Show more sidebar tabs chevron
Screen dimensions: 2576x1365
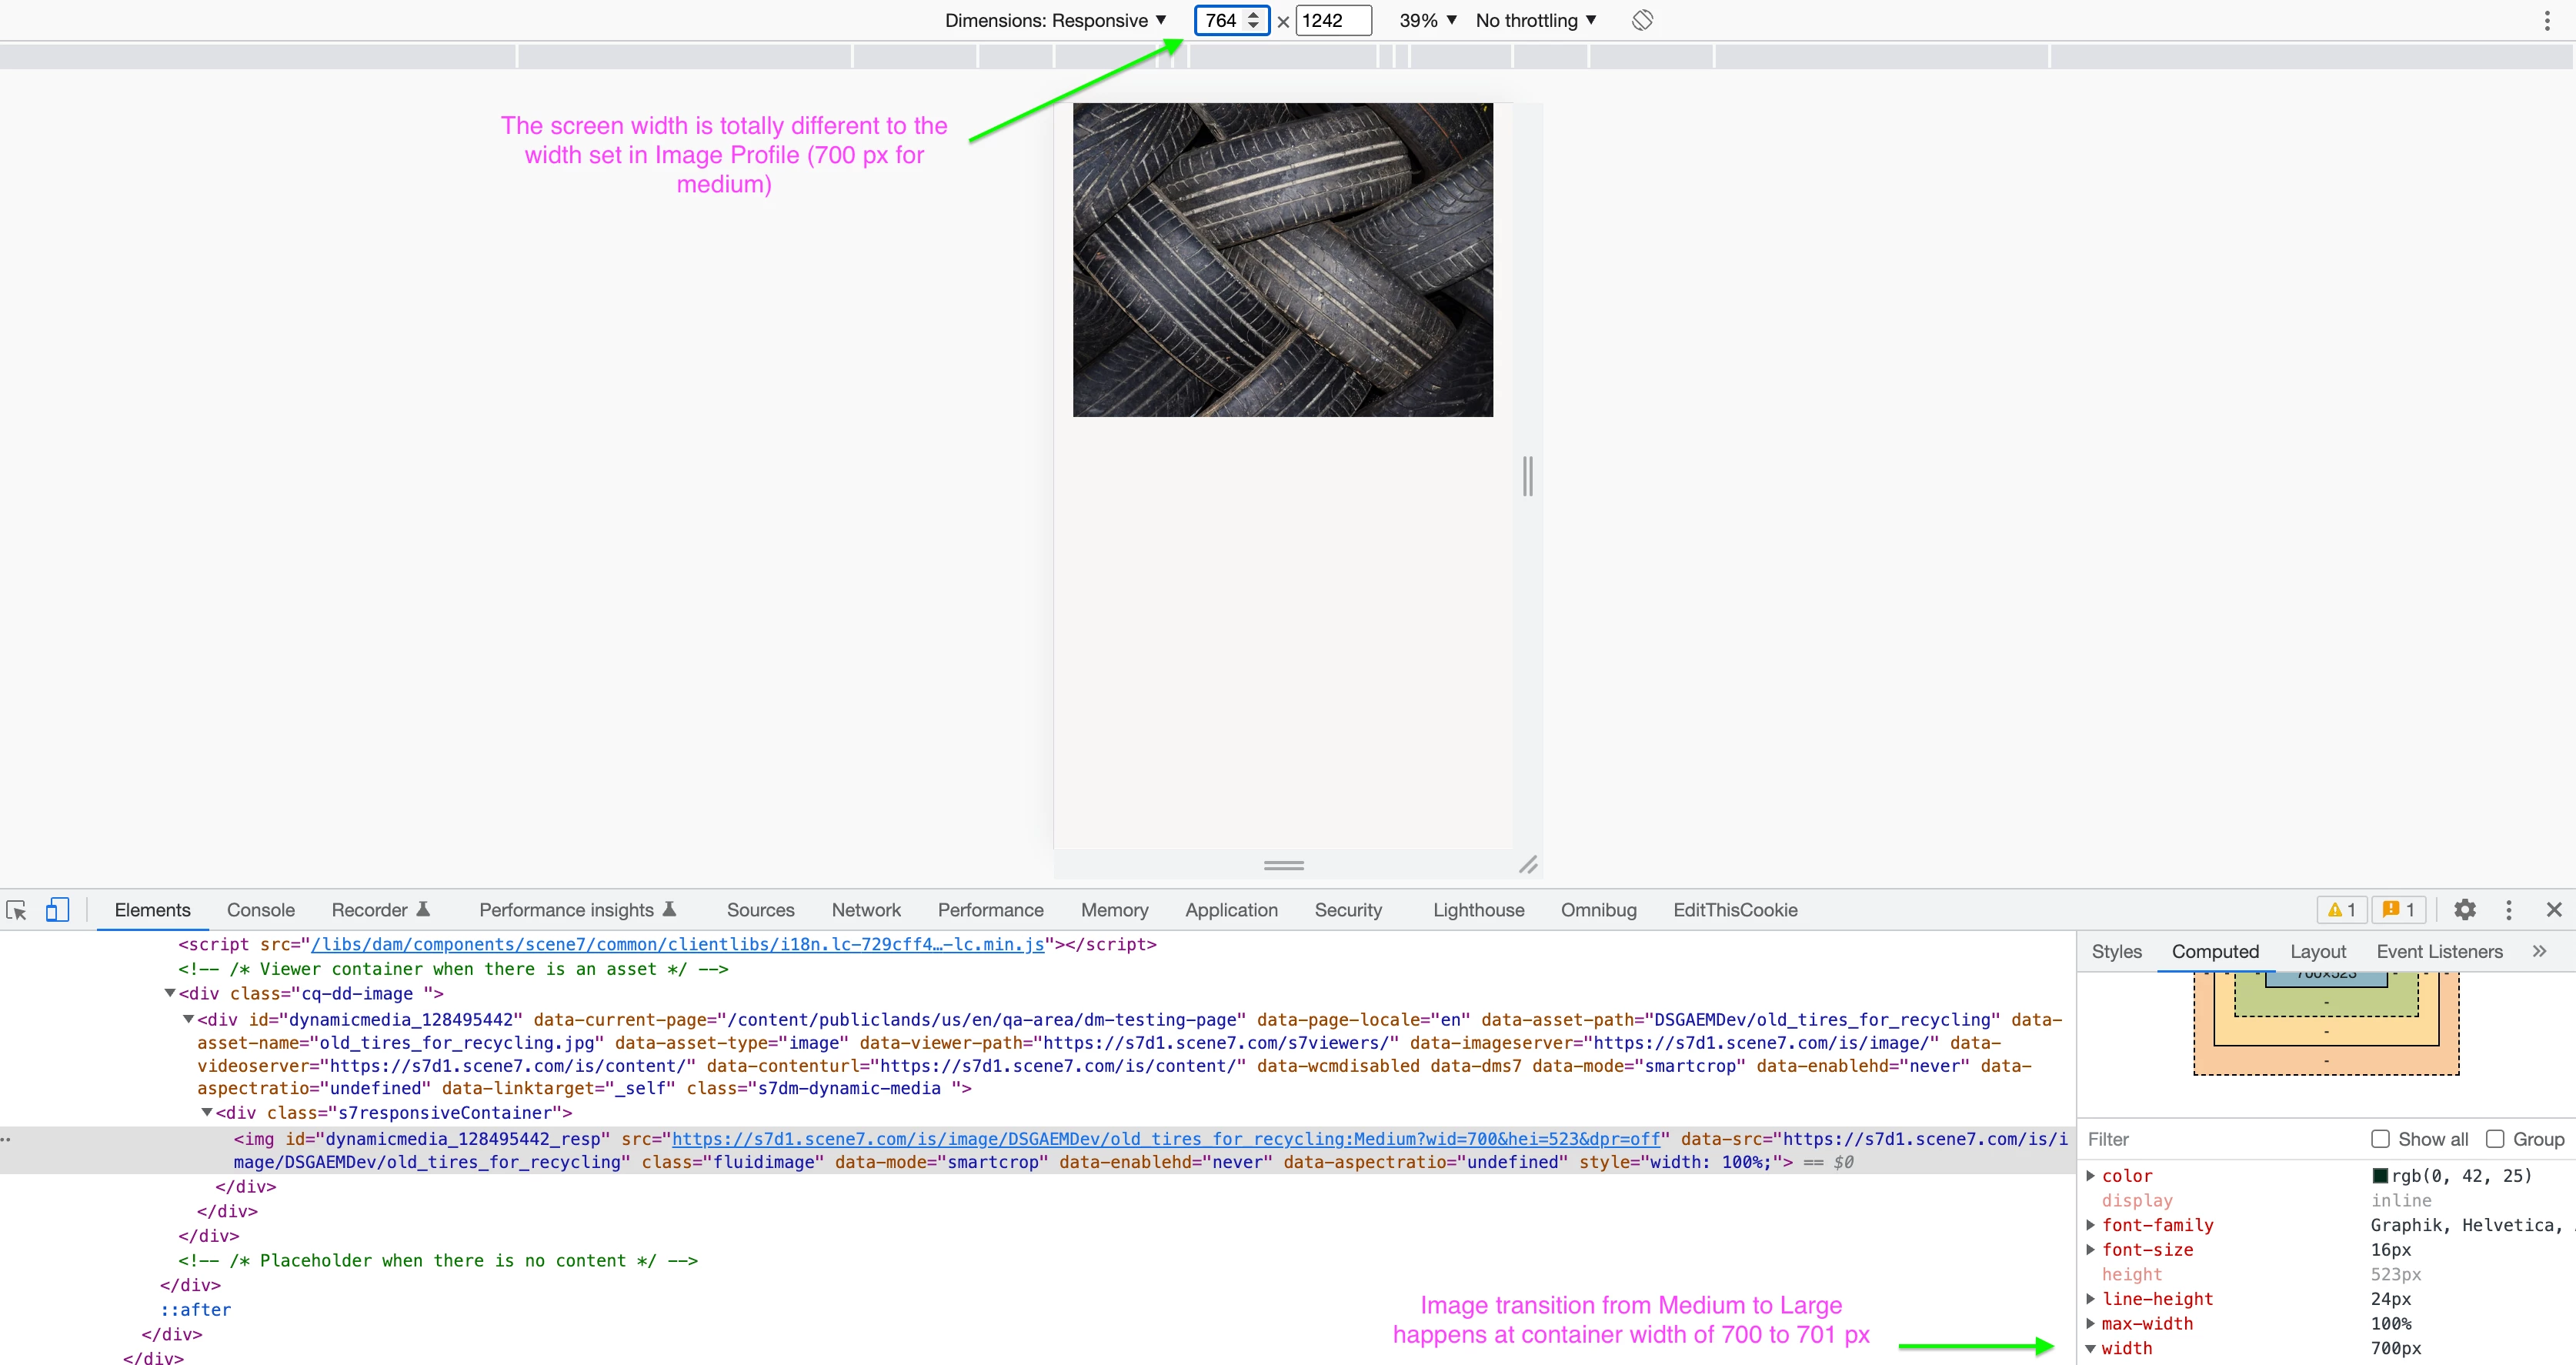(x=2539, y=951)
